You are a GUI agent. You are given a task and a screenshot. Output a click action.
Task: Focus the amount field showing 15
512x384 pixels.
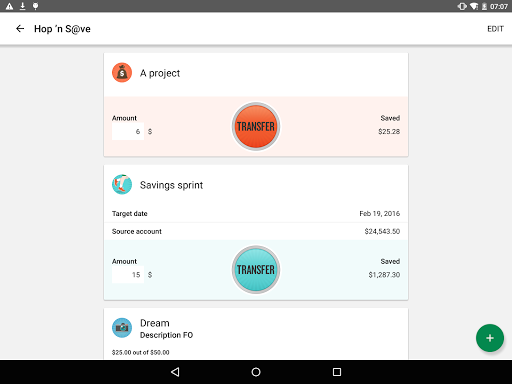pos(128,275)
